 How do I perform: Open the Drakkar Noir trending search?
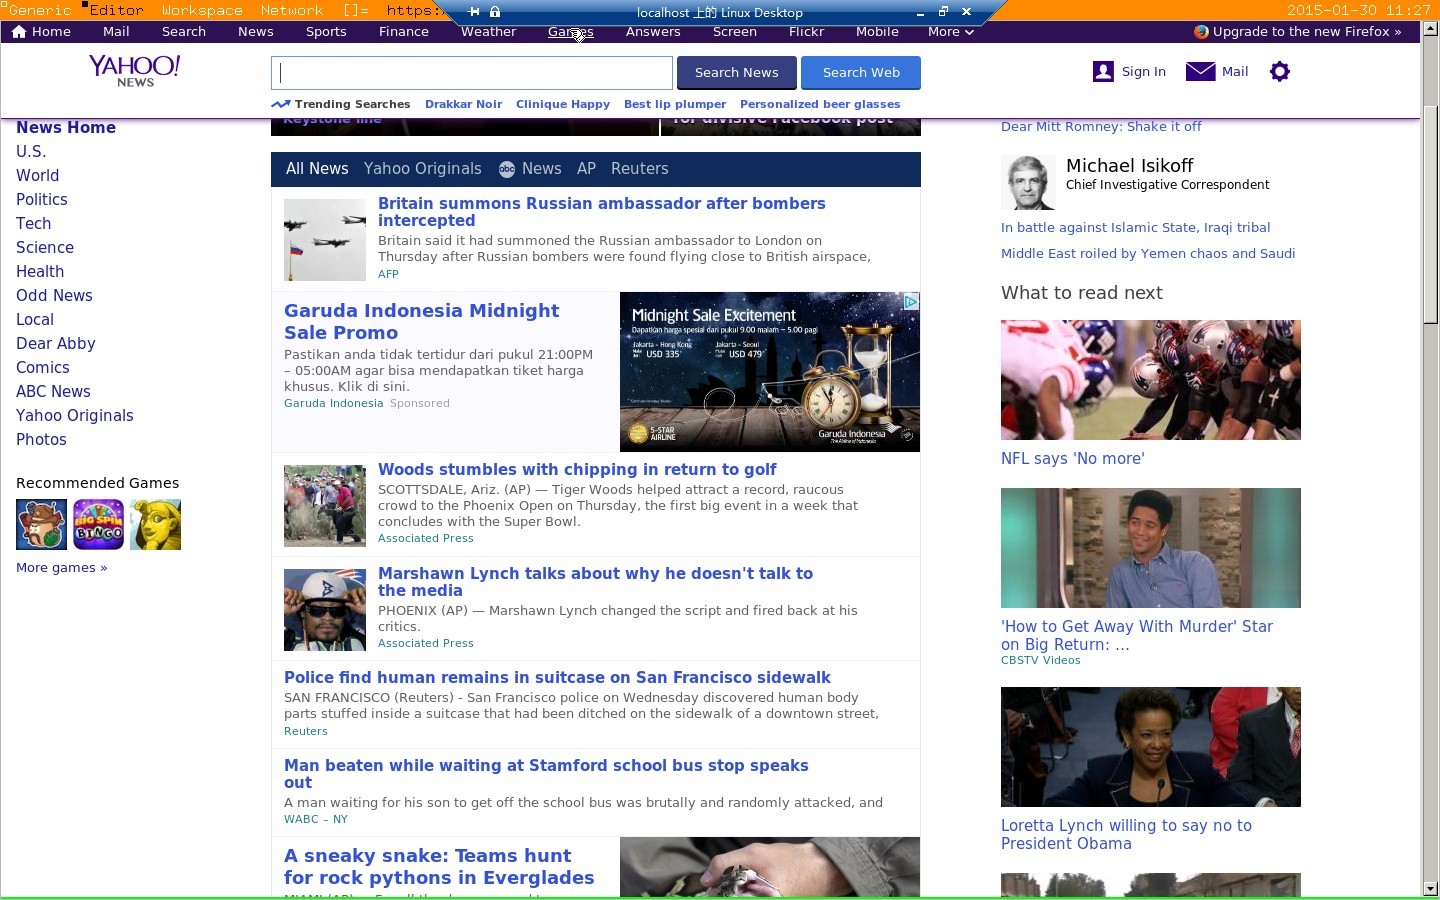(464, 104)
